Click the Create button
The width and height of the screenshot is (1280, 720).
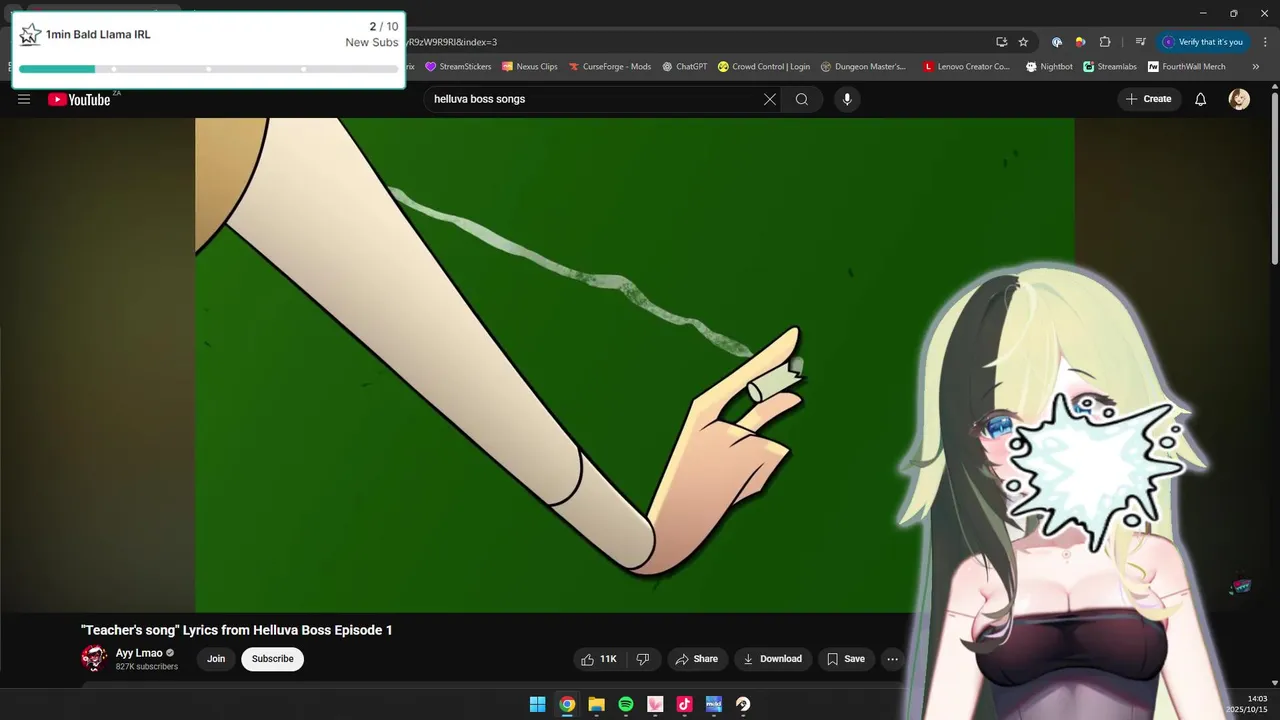pos(1148,99)
